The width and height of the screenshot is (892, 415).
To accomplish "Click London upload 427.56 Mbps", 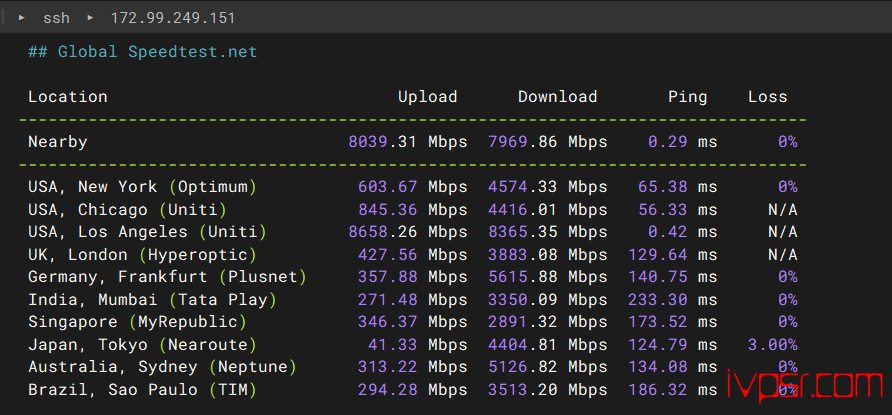I will click(x=412, y=255).
